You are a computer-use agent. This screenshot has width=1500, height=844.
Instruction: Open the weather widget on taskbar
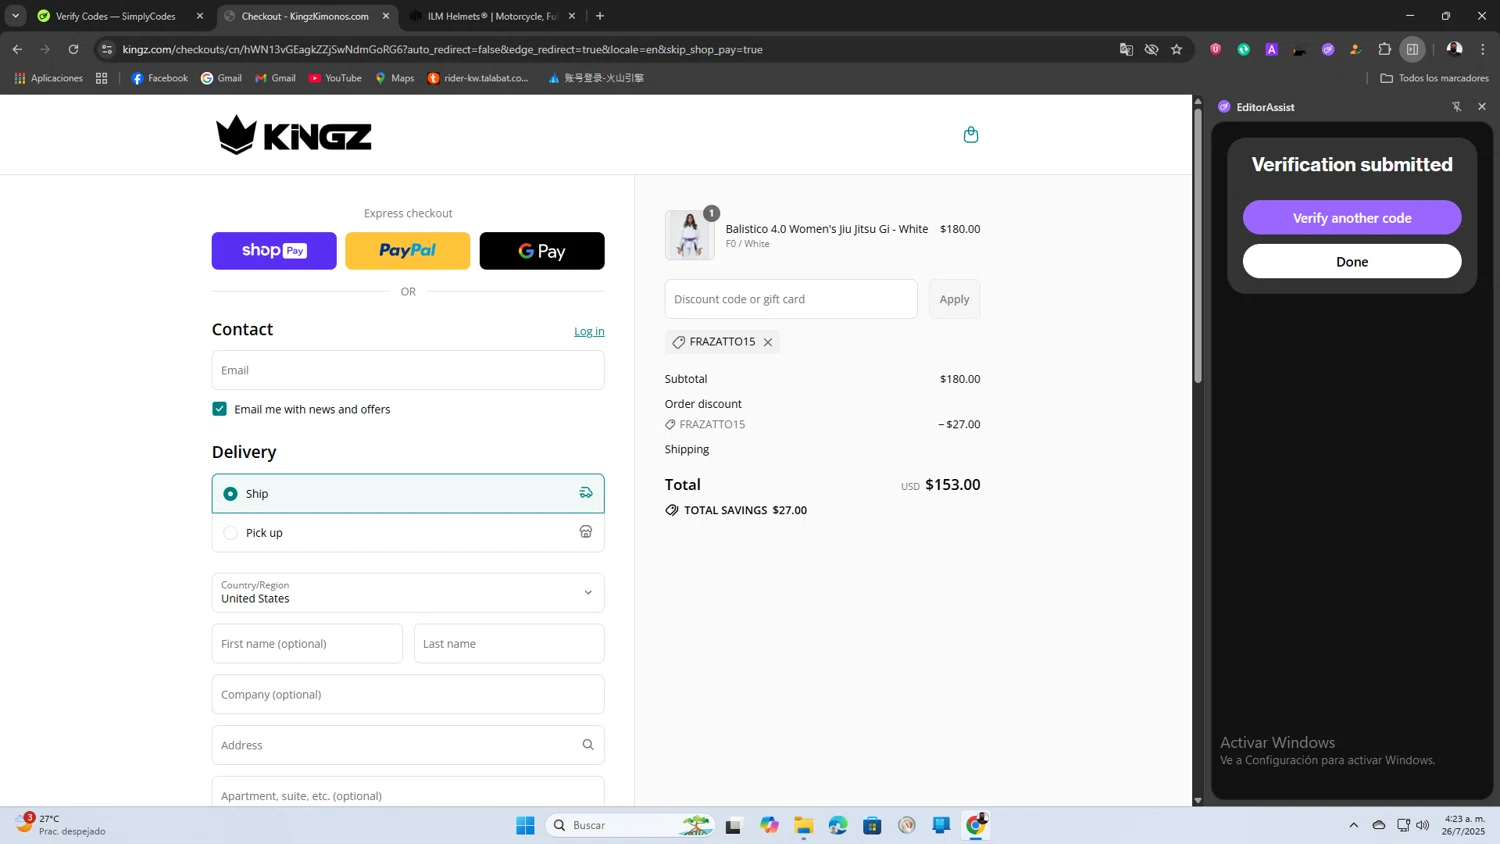tap(62, 825)
